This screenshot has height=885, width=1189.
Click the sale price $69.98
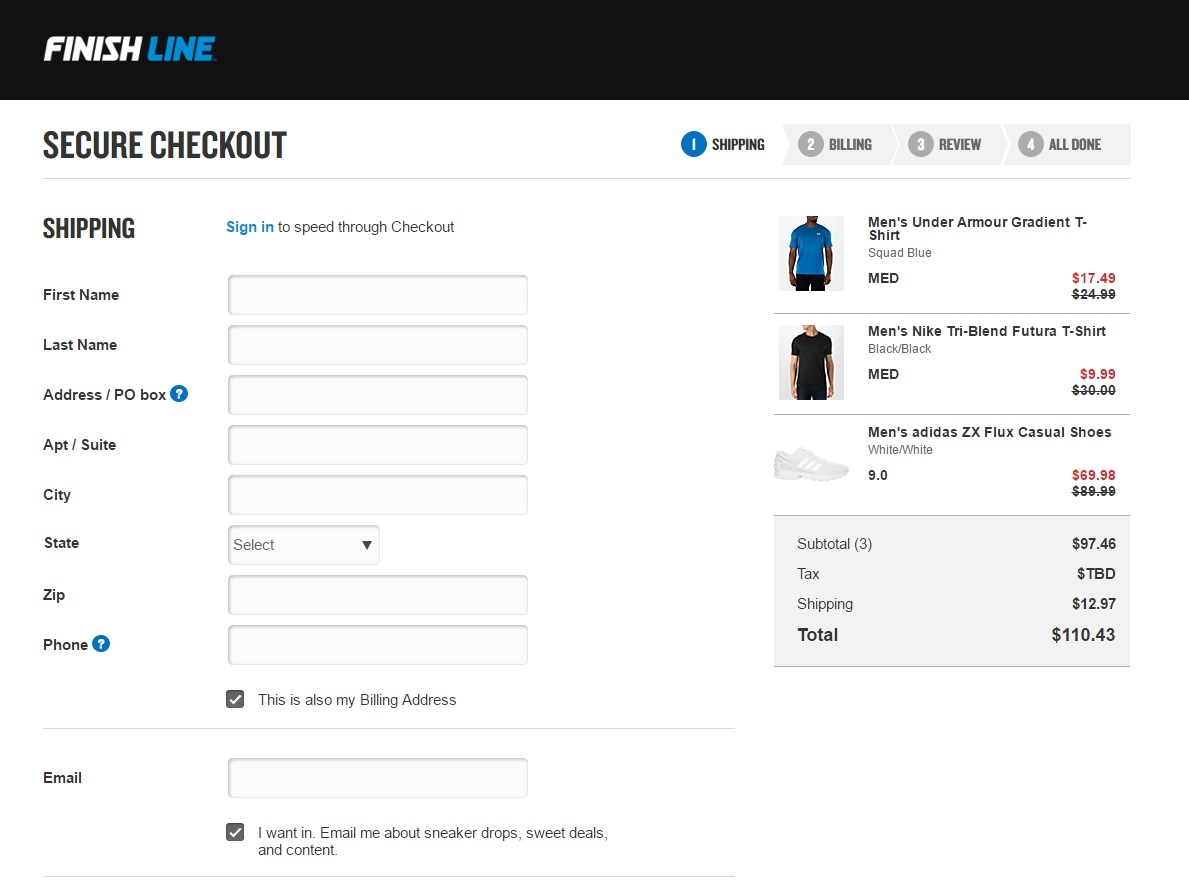coord(1093,475)
